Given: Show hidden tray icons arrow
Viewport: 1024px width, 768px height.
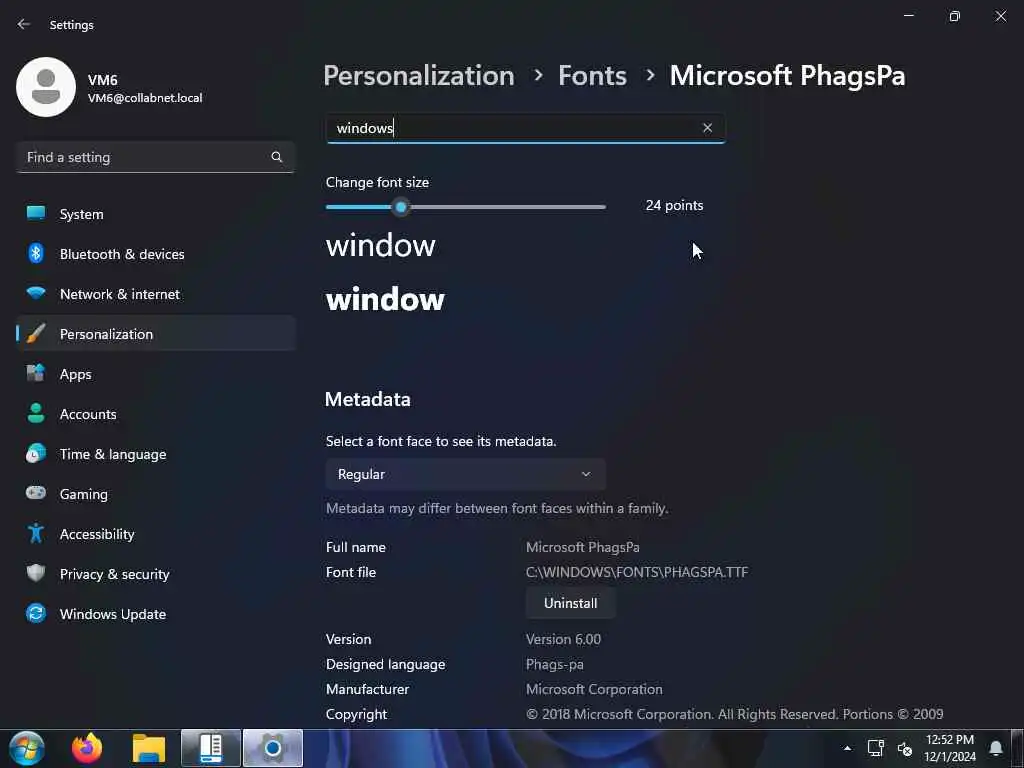Looking at the screenshot, I should [847, 748].
